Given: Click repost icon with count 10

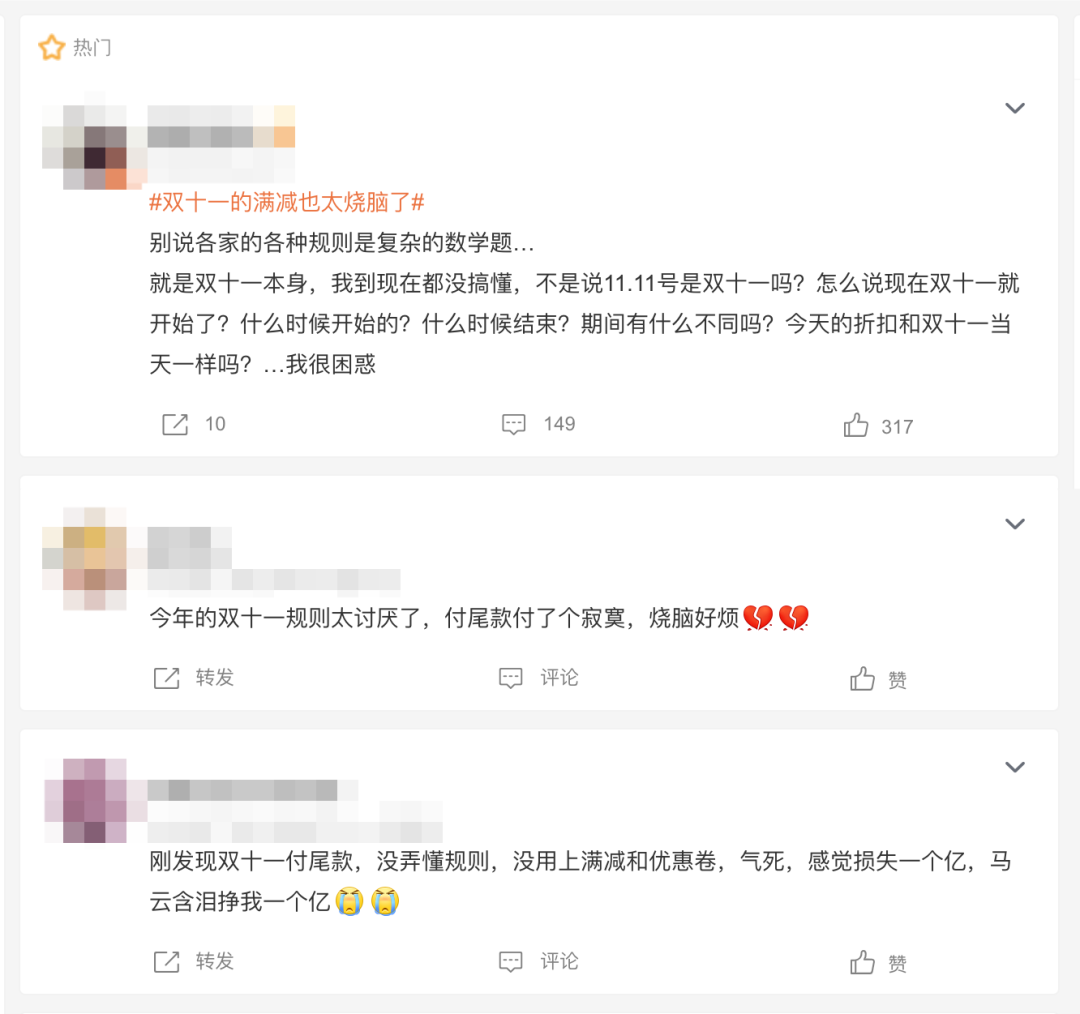Looking at the screenshot, I should click(x=175, y=424).
